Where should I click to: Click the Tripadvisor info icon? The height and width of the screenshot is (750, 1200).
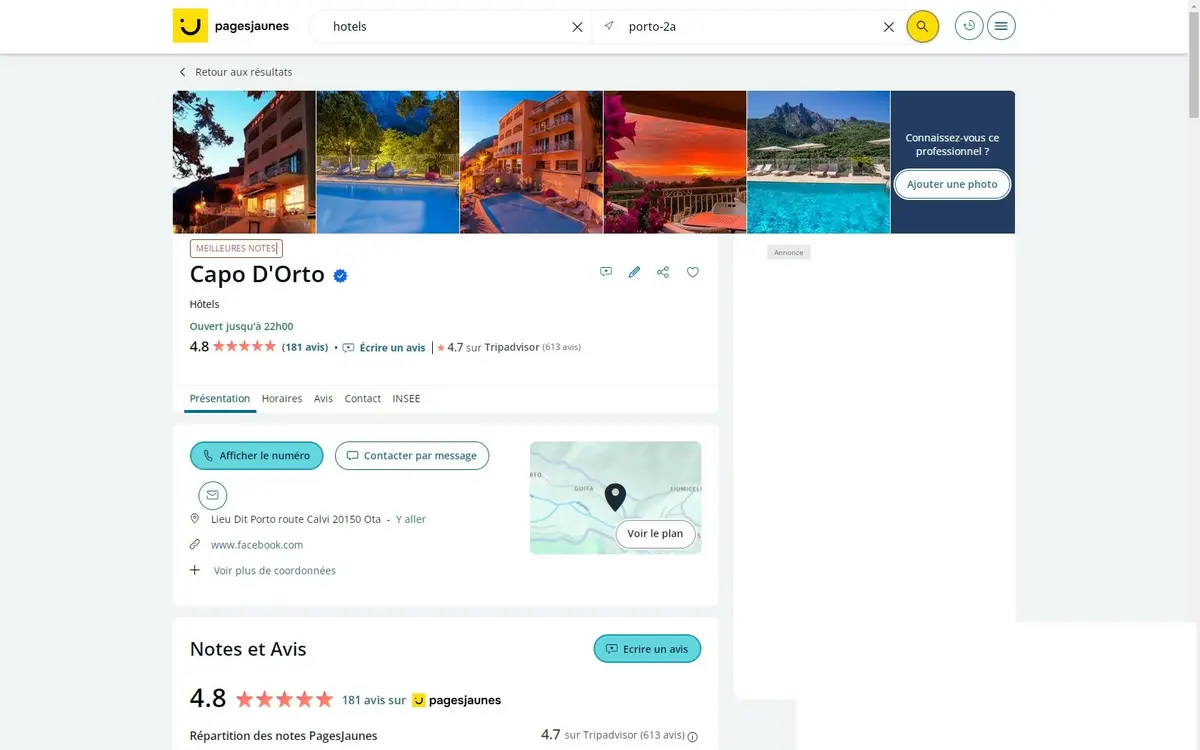(x=693, y=736)
